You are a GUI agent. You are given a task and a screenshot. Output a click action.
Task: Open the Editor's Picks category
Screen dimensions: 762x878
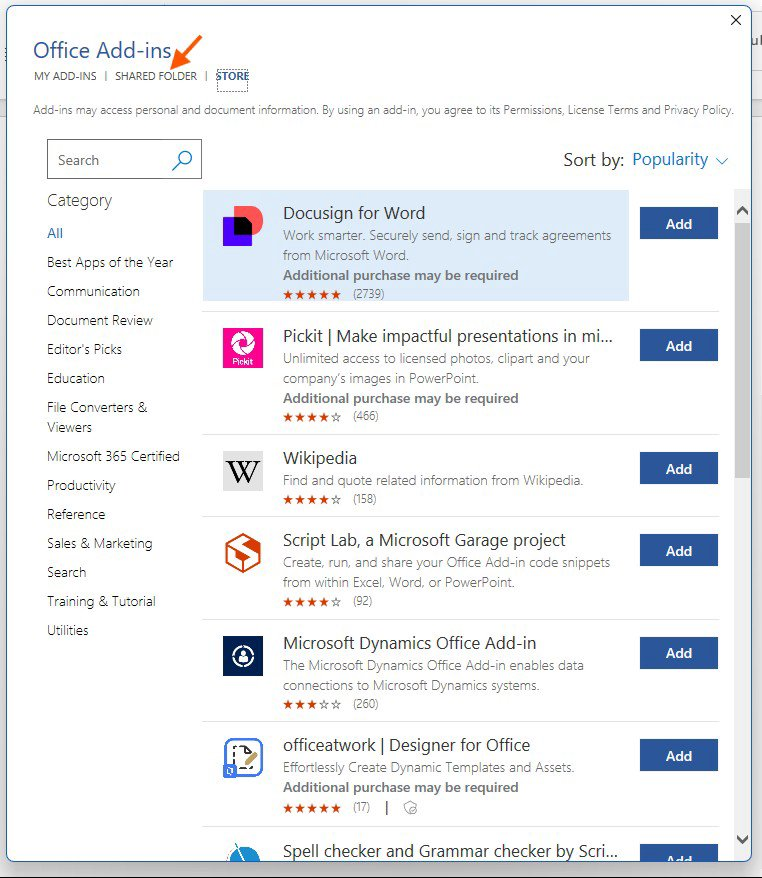click(x=85, y=349)
